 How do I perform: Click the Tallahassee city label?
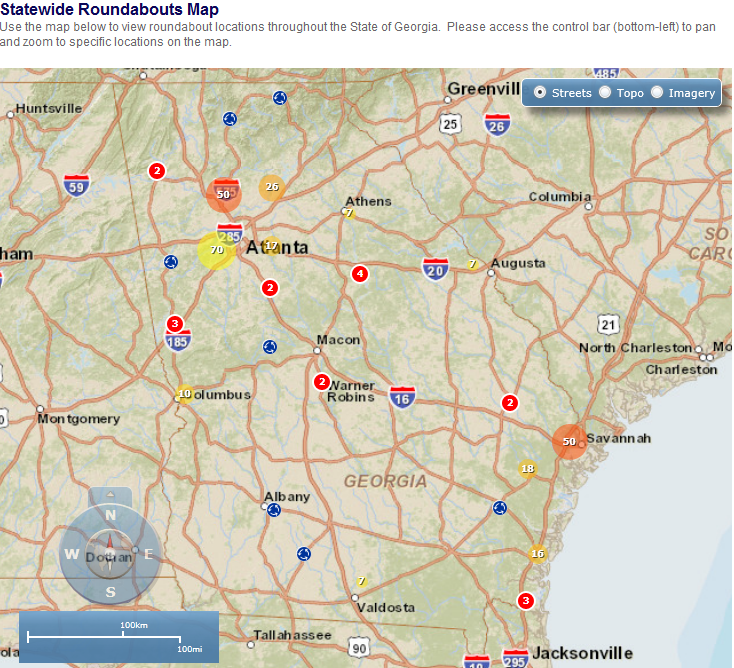pos(292,635)
